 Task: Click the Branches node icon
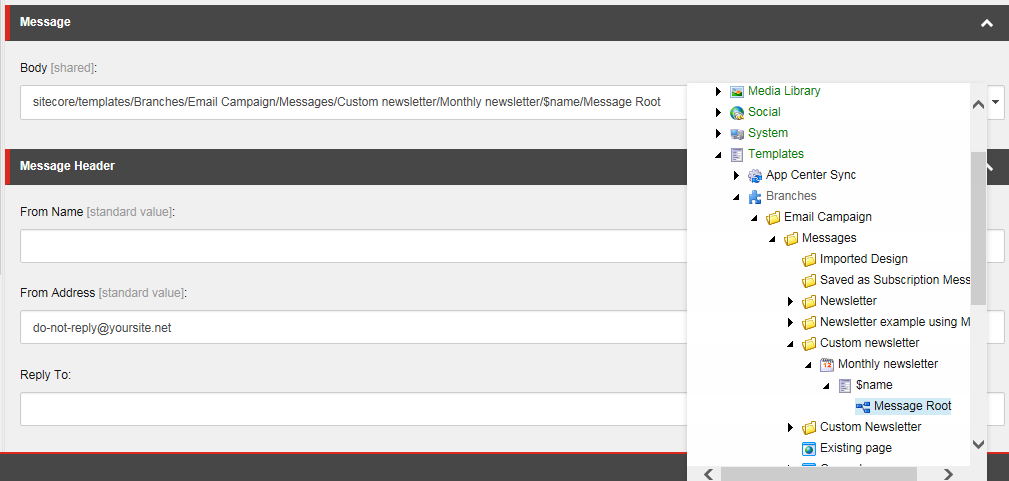tap(755, 196)
